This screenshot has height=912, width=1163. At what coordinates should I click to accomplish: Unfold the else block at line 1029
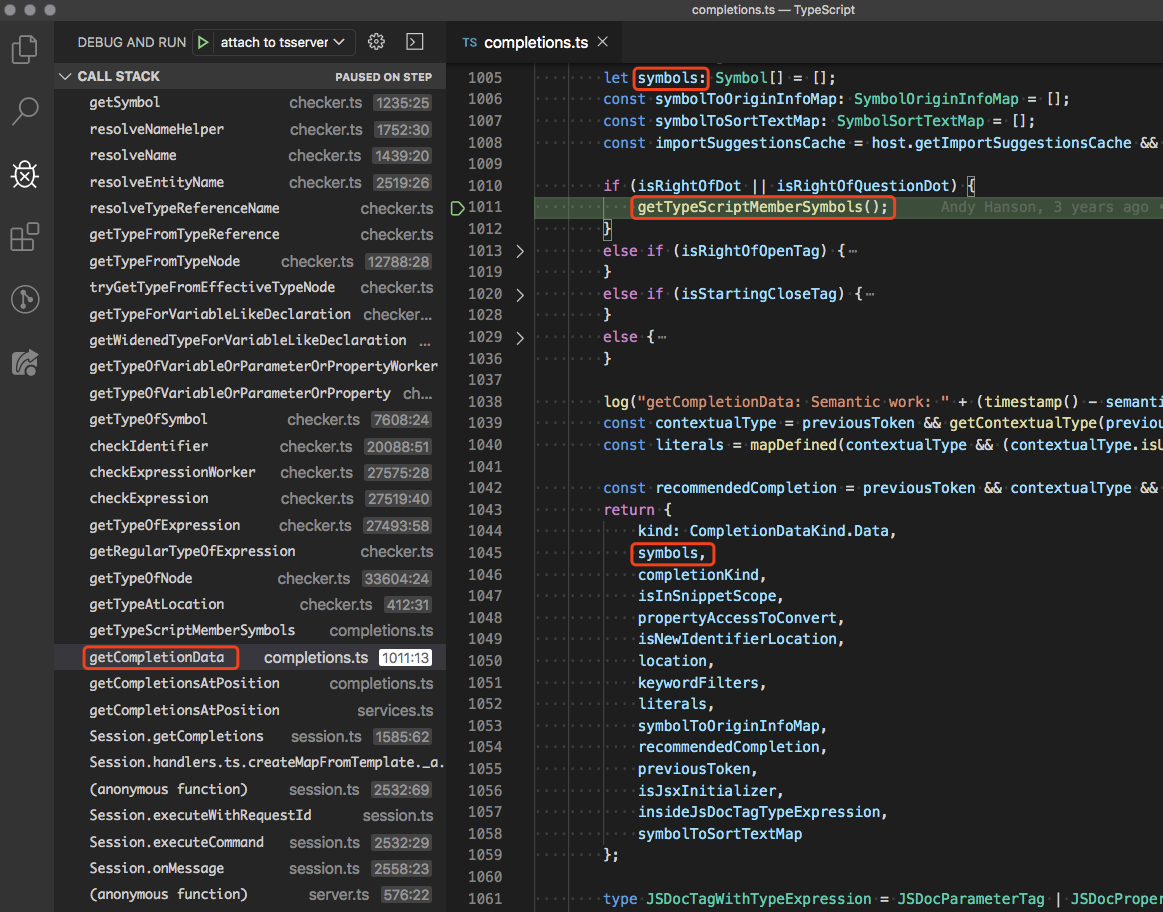tap(519, 337)
